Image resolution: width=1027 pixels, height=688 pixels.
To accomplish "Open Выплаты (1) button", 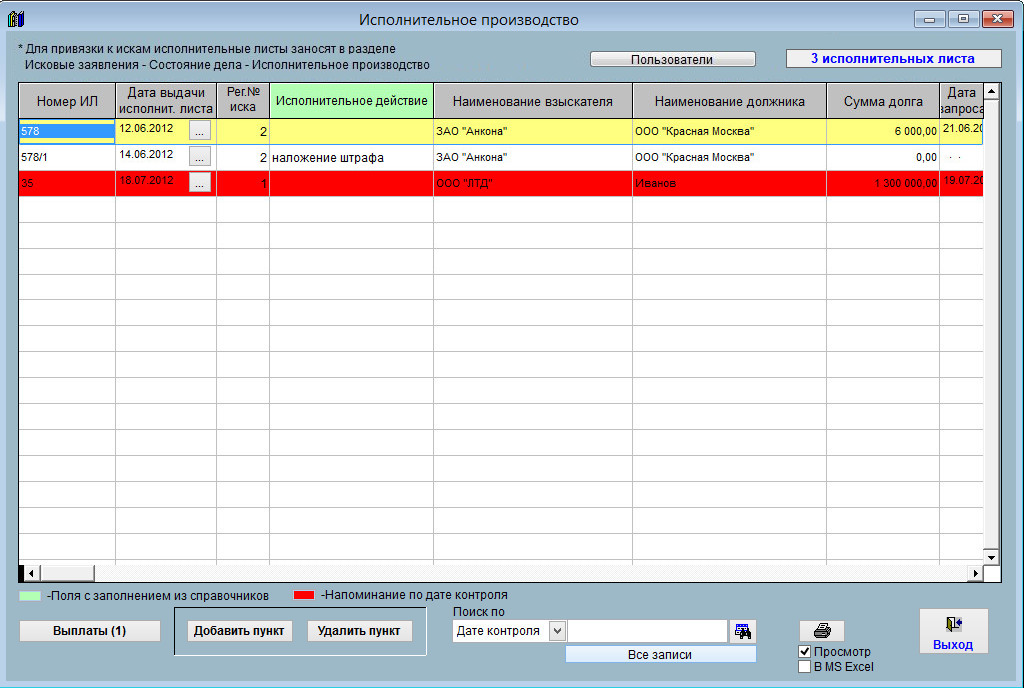I will (90, 630).
